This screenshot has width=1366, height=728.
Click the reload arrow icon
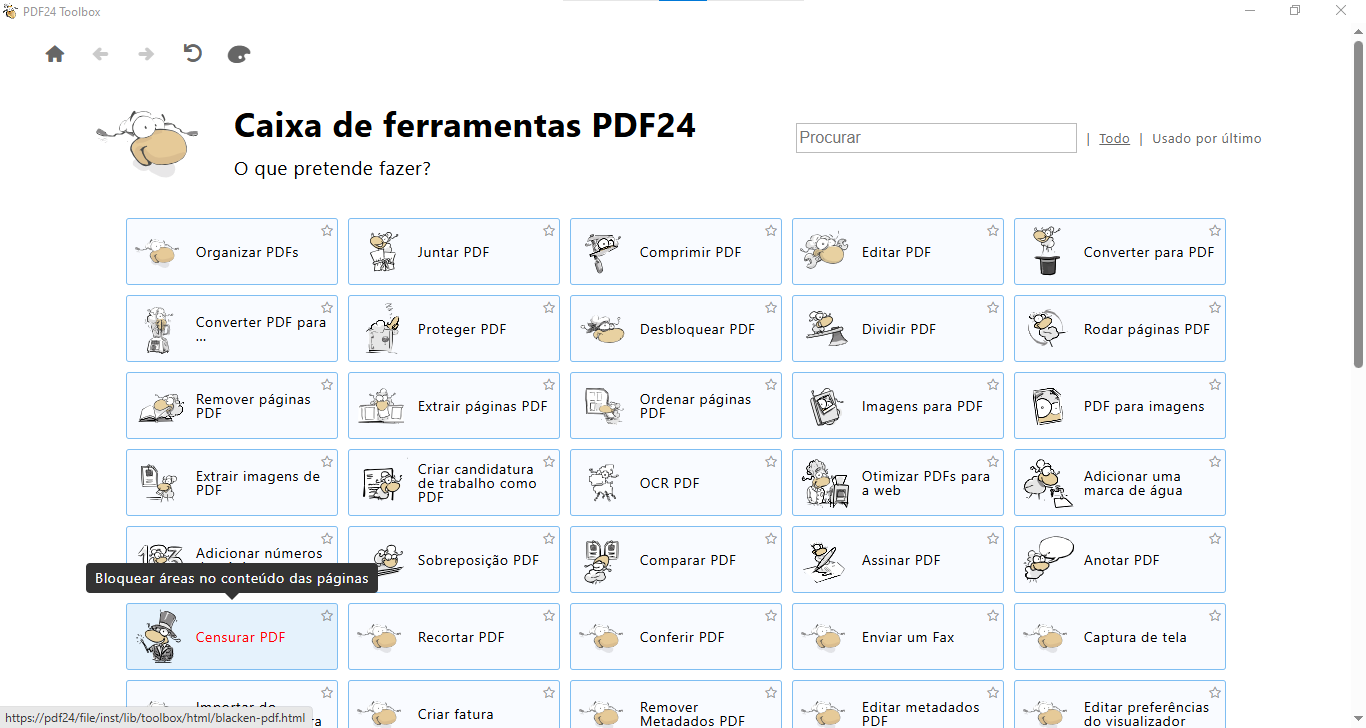(193, 54)
